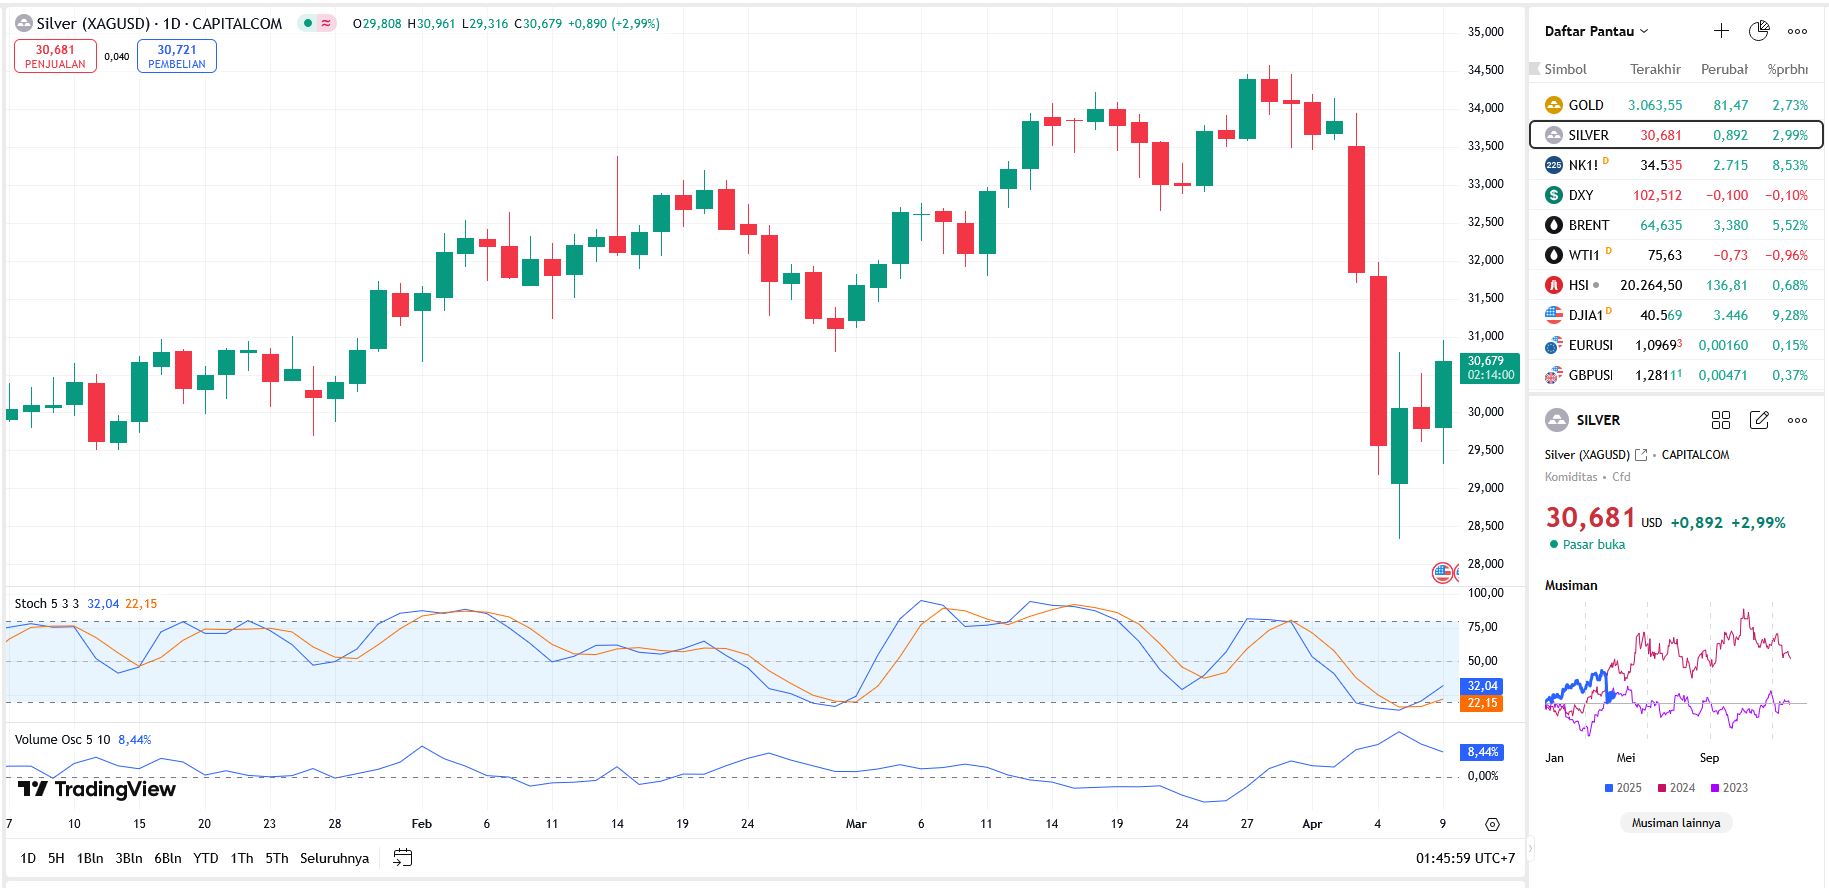1829x888 pixels.
Task: Open the external link icon beside Silver (XAGUSD)
Action: pos(1641,455)
